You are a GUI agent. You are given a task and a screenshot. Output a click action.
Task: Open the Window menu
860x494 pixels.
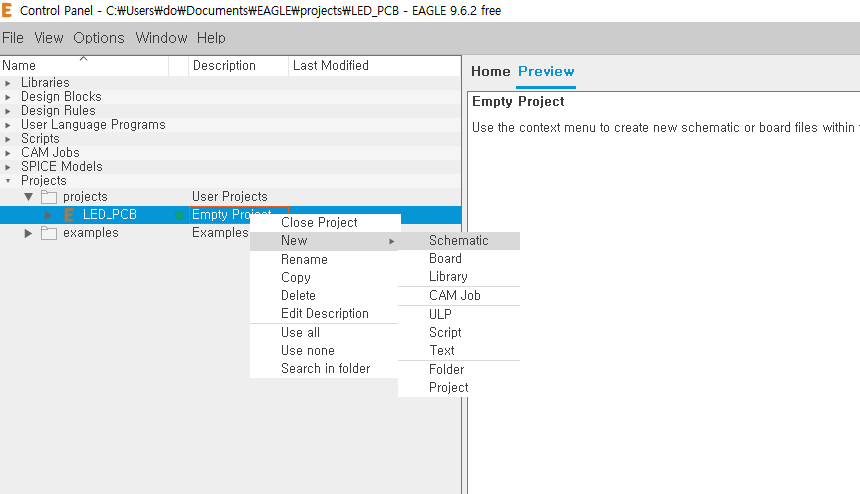pyautogui.click(x=161, y=38)
